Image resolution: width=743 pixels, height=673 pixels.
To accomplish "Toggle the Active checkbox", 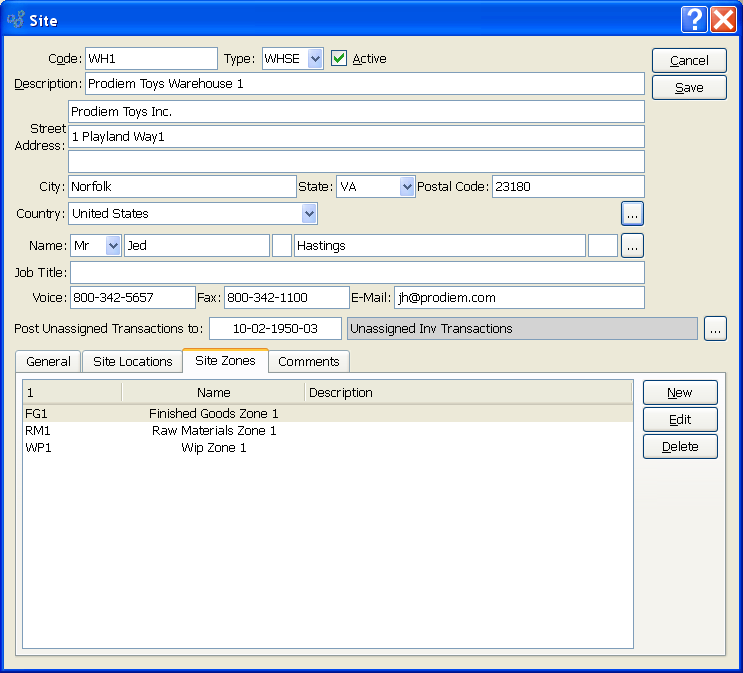I will pos(339,59).
